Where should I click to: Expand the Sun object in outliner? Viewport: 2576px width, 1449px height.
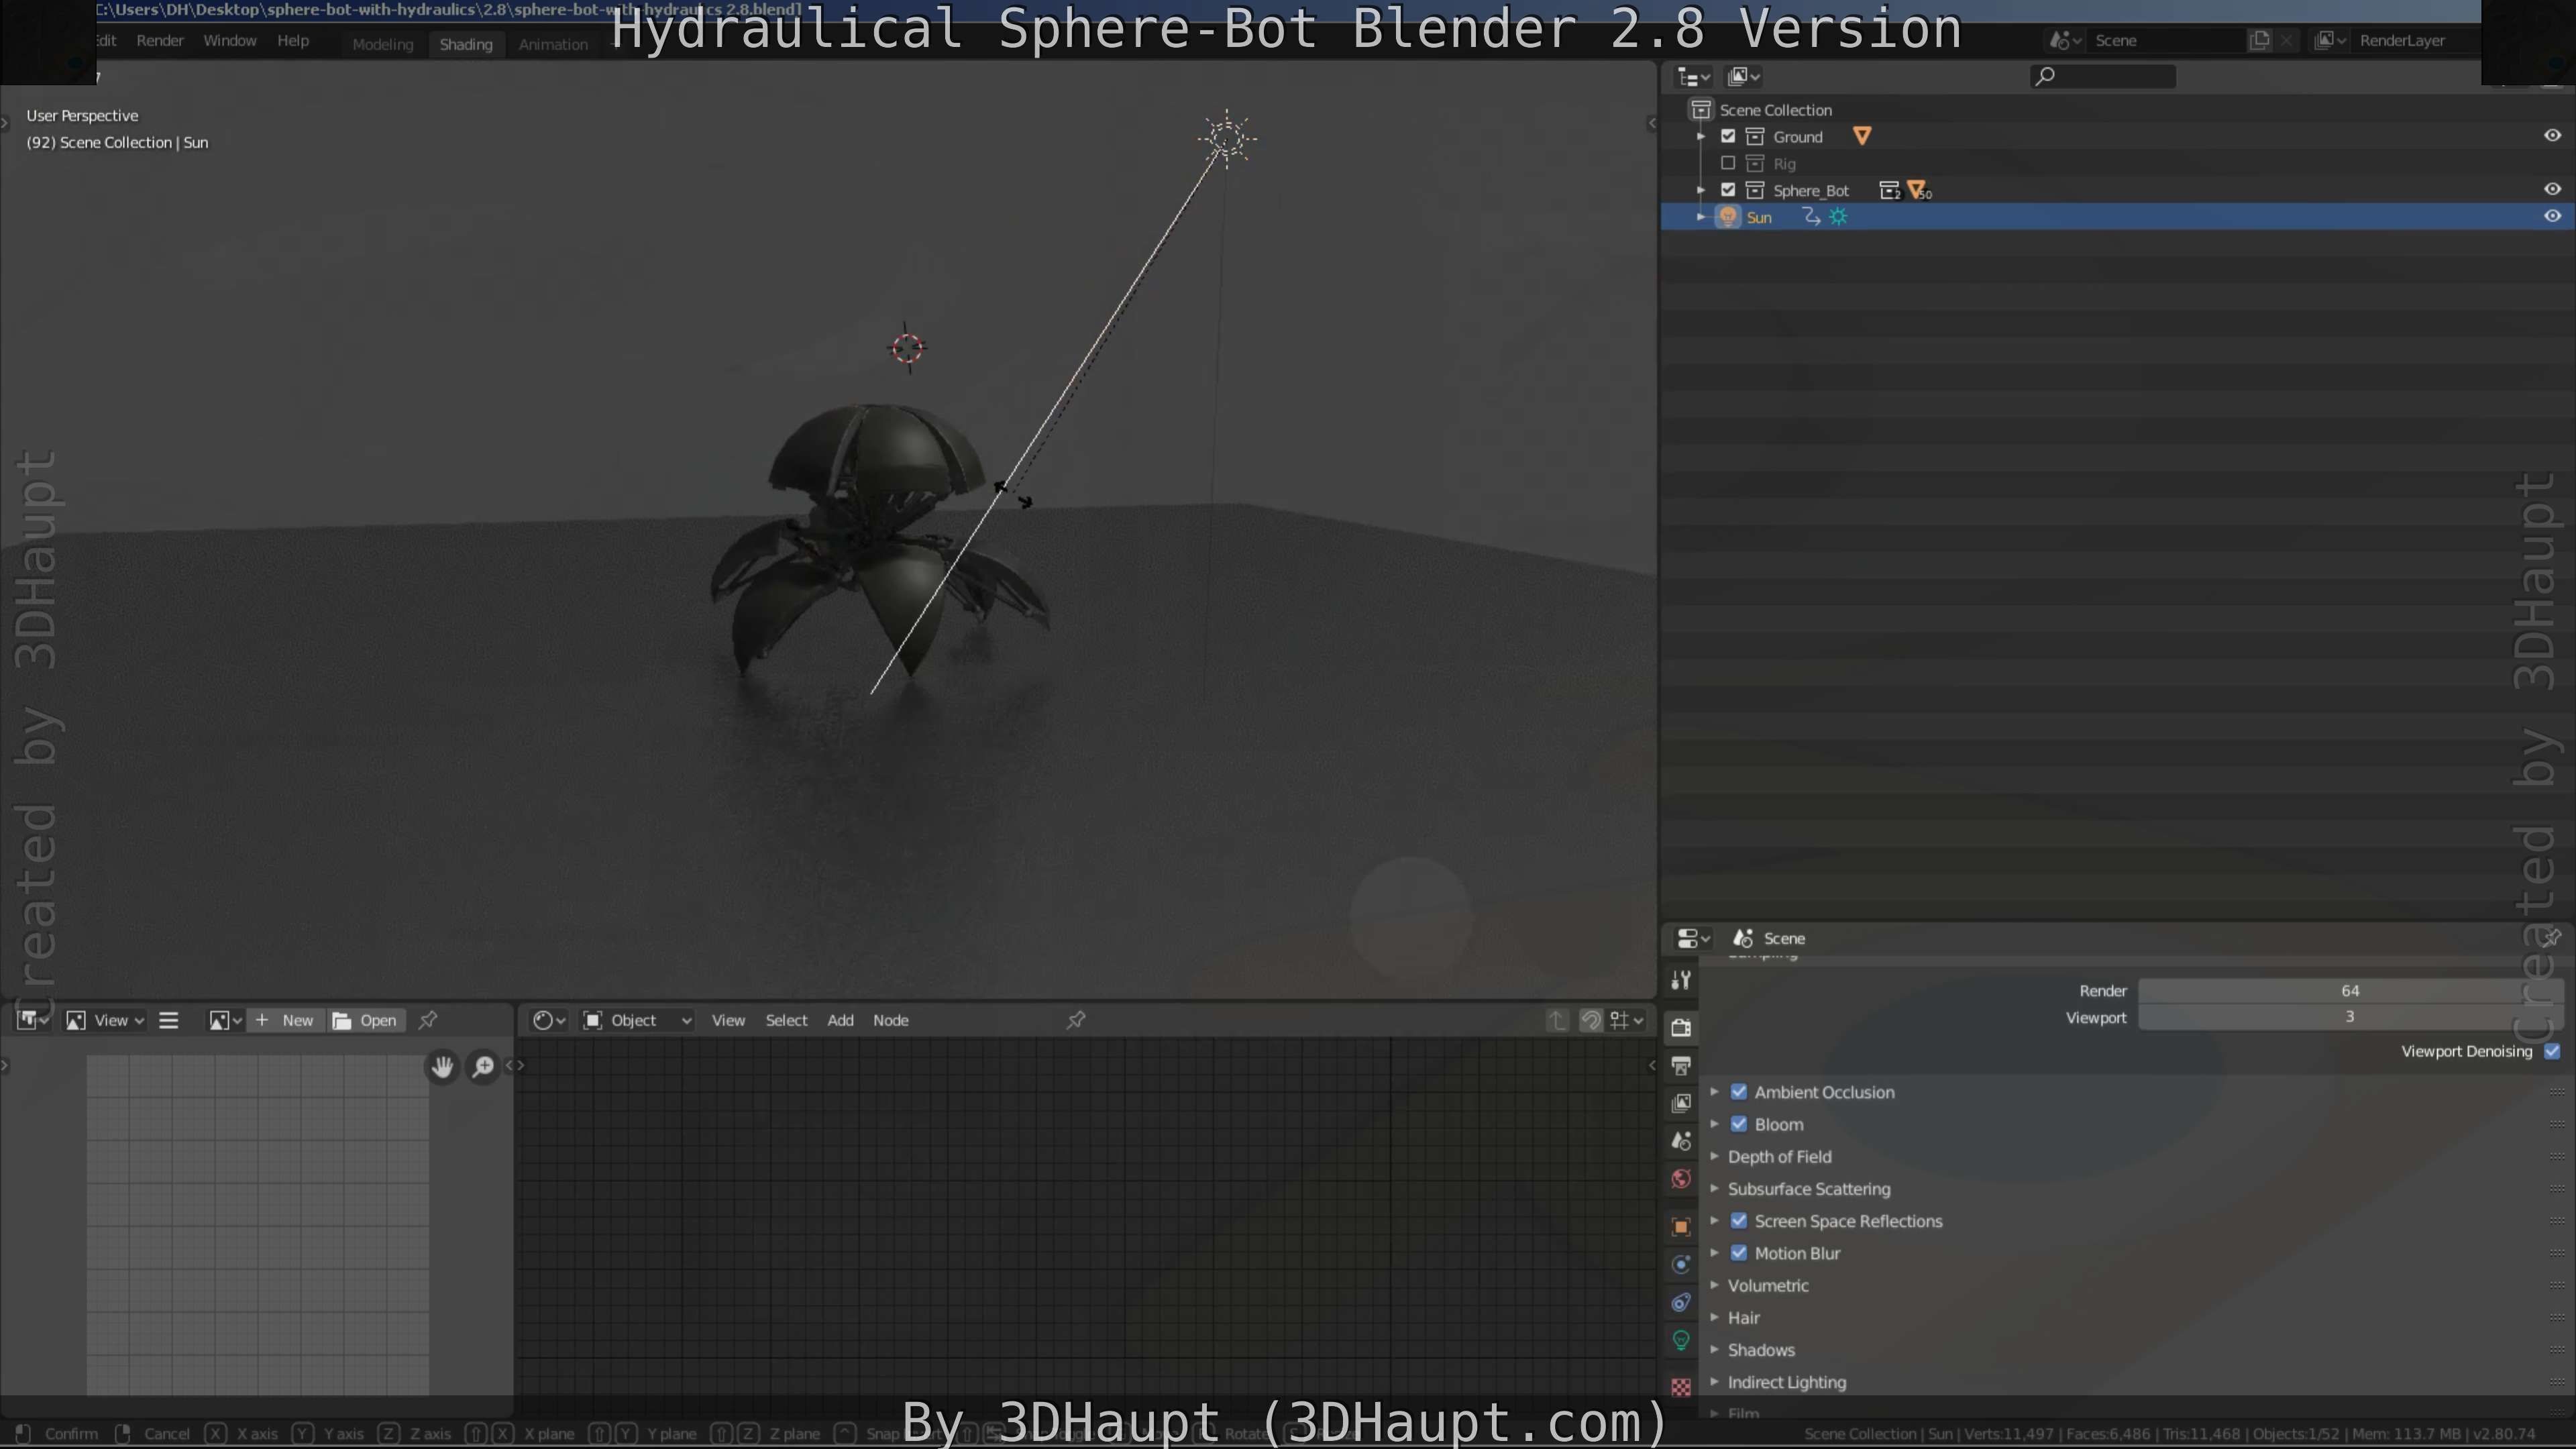click(1701, 217)
